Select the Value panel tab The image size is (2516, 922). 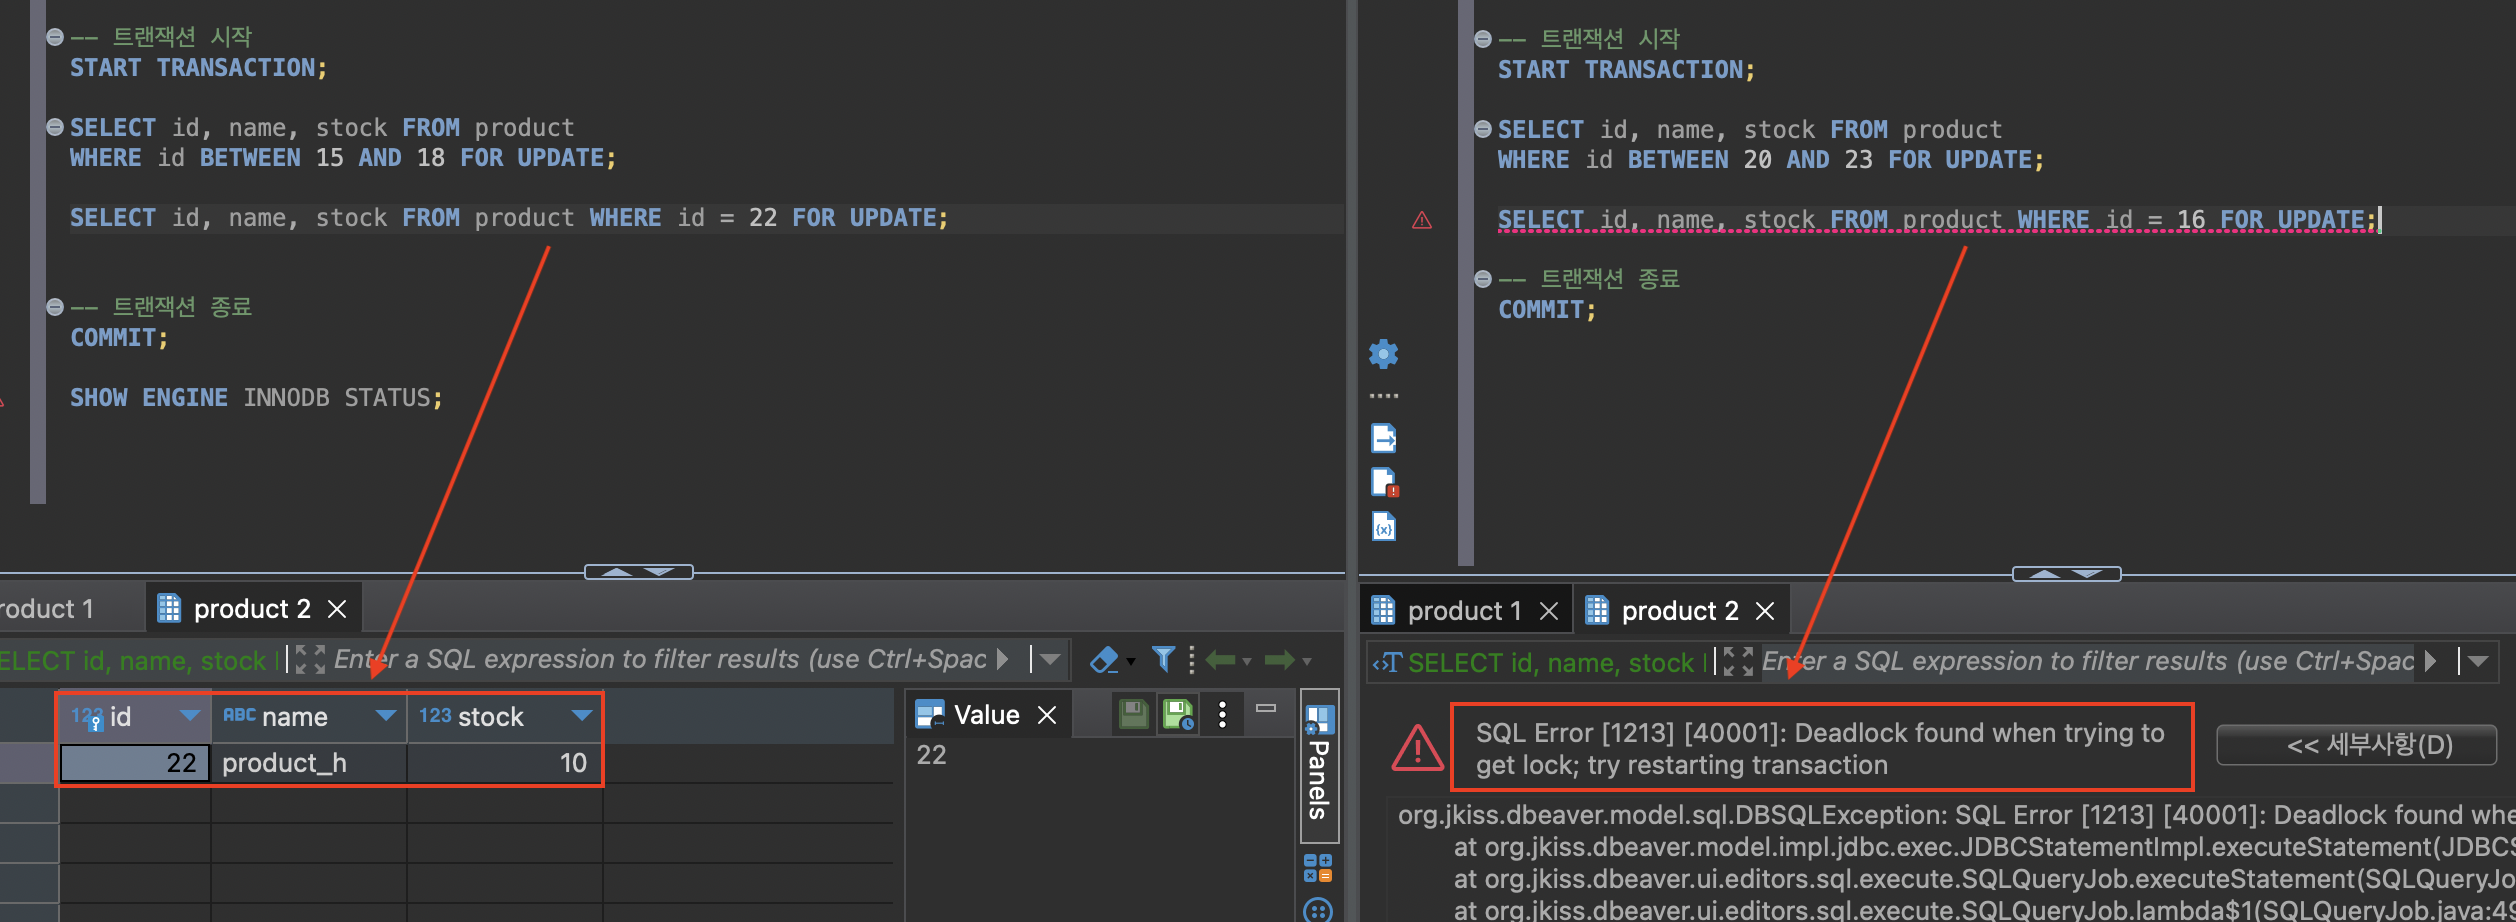click(x=986, y=715)
